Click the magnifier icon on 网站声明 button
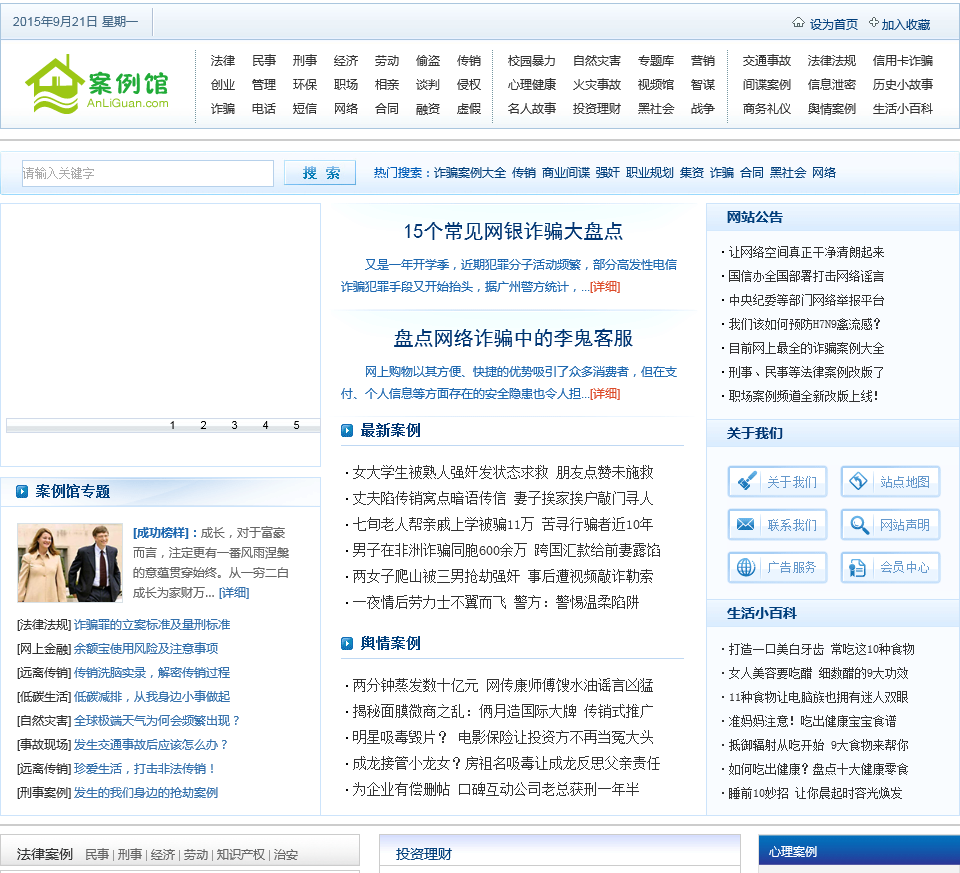This screenshot has width=960, height=873. (x=858, y=525)
